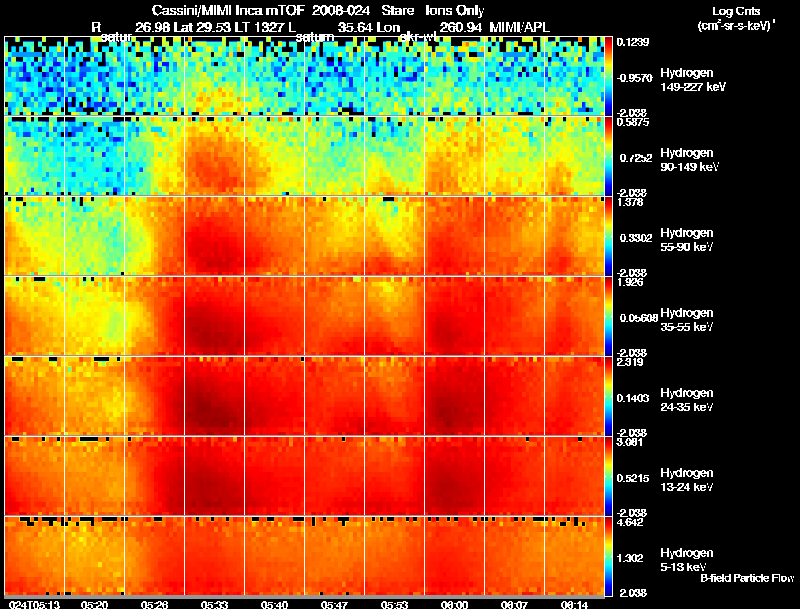Viewport: 800px width, 609px height.
Task: Click the 'Stare' mode label in header
Action: [397, 11]
